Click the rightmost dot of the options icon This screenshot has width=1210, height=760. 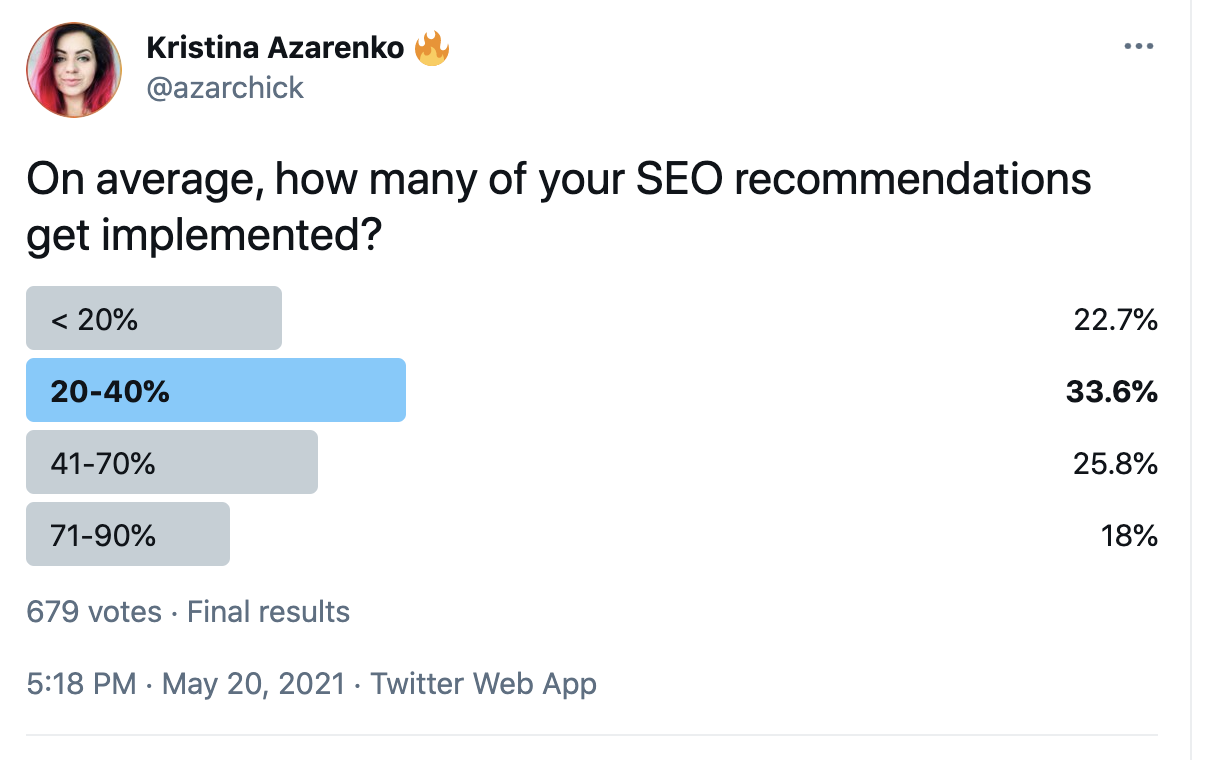1152,45
